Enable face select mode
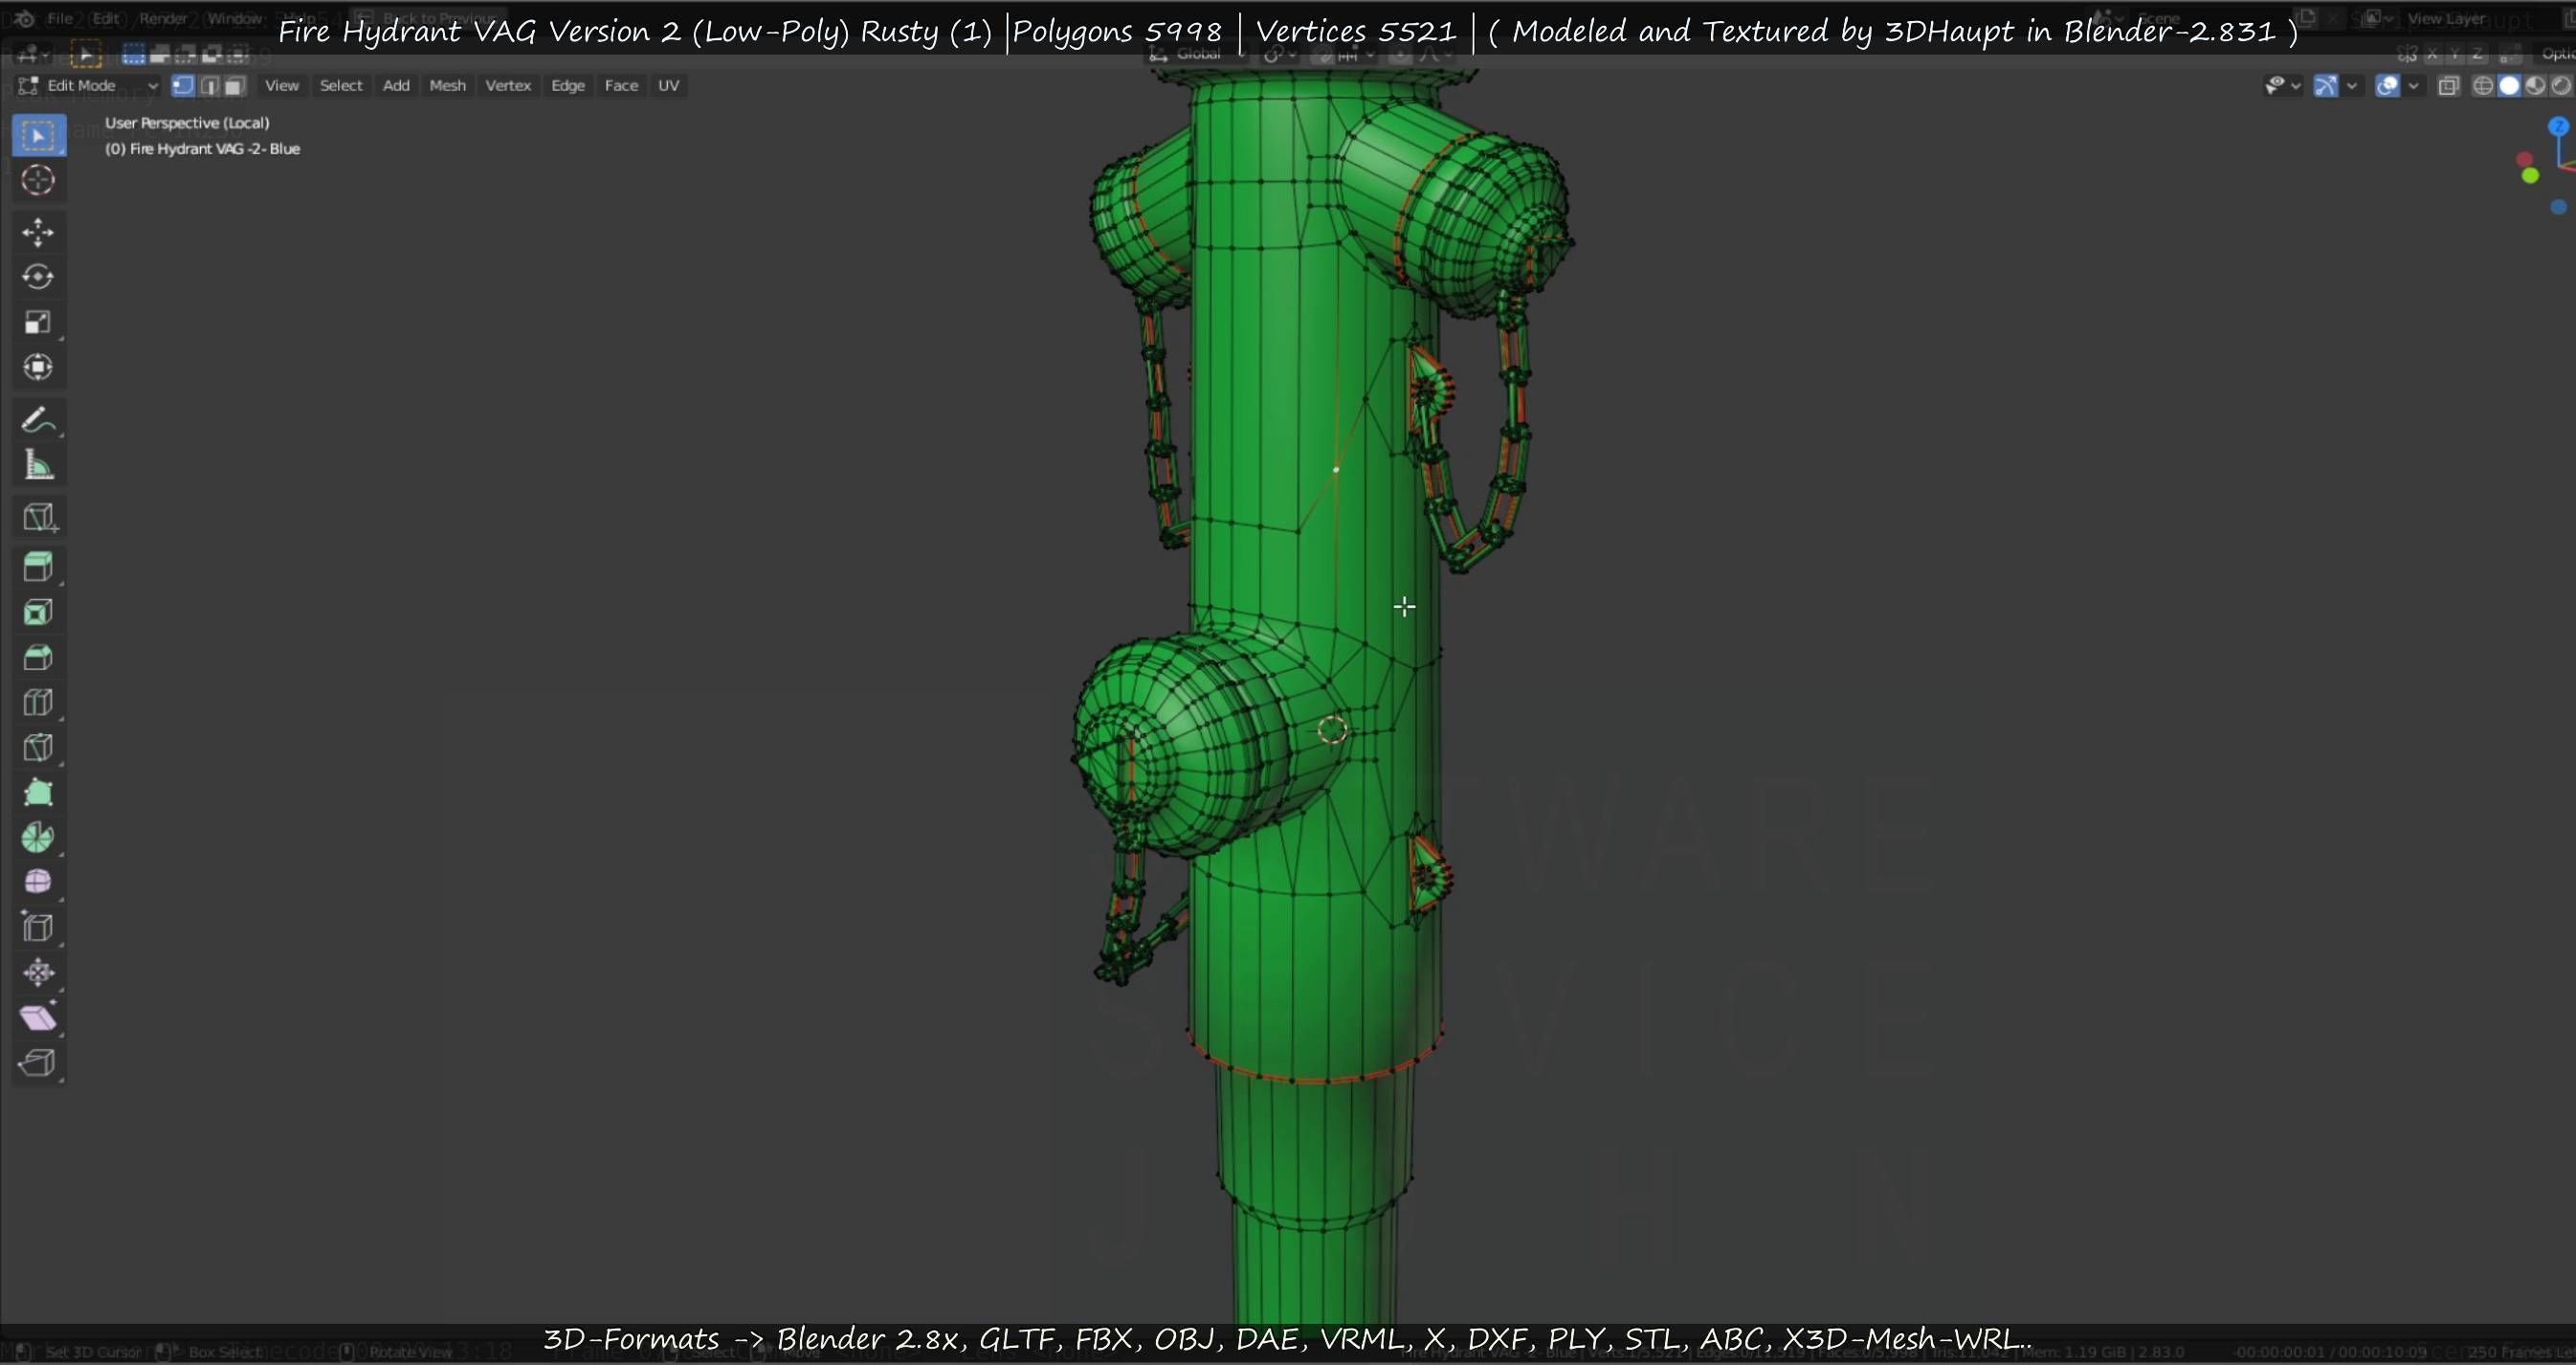This screenshot has height=1365, width=2576. pos(235,86)
